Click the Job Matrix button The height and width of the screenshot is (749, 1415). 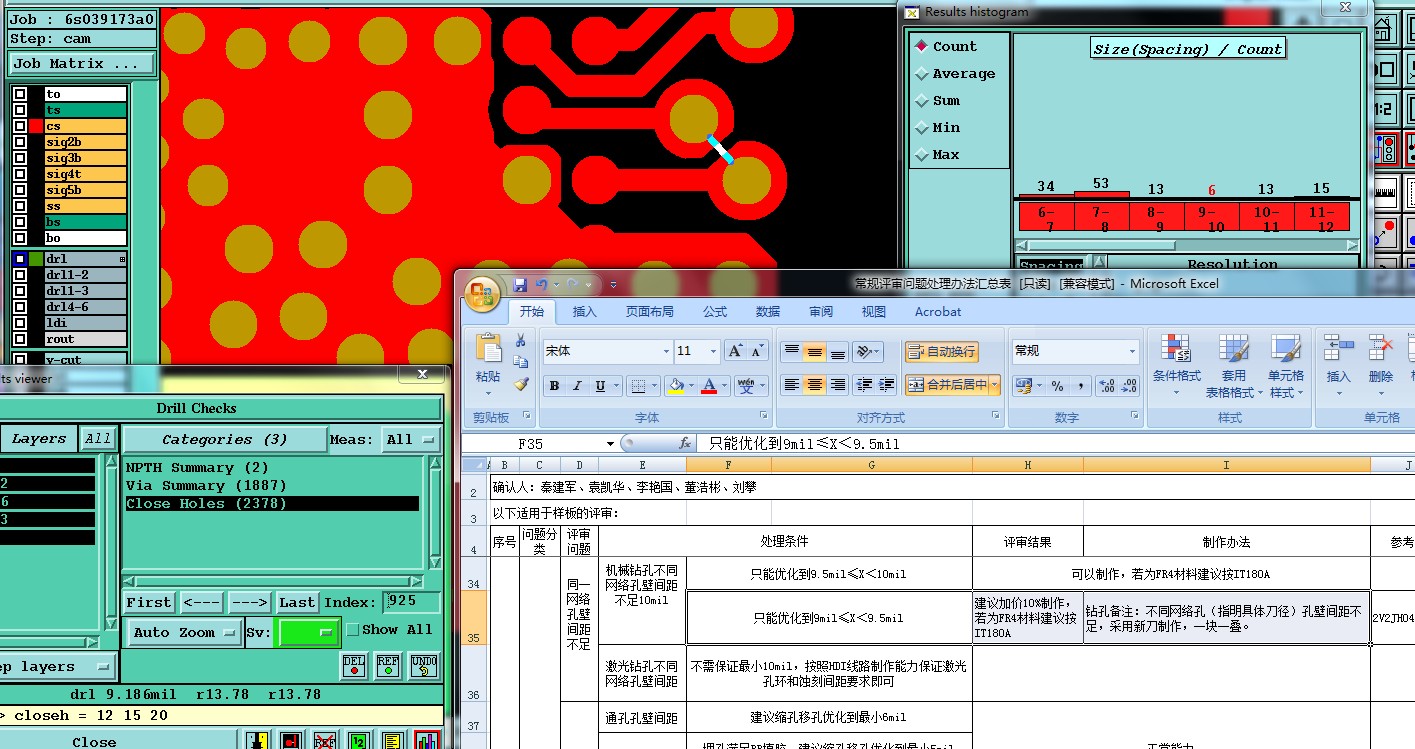point(82,63)
